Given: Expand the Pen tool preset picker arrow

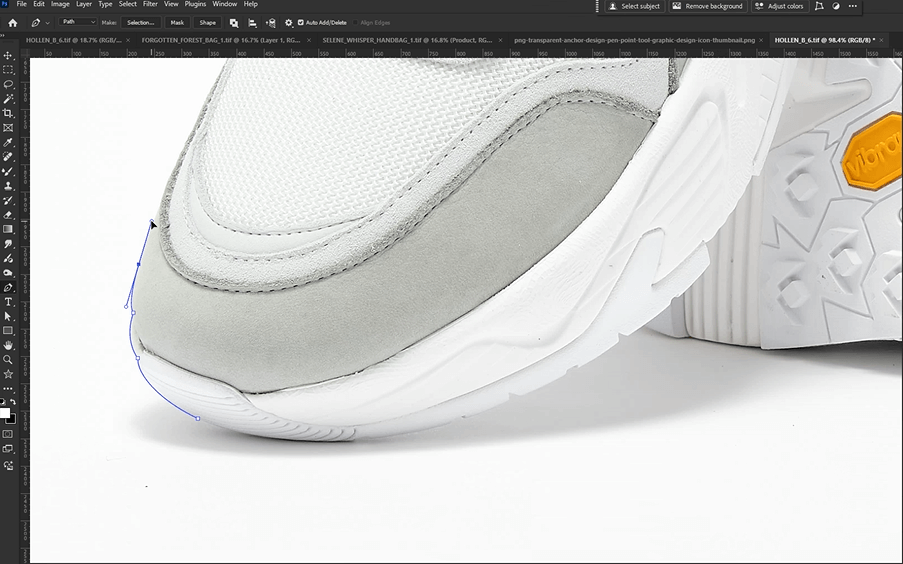Looking at the screenshot, I should pos(48,22).
